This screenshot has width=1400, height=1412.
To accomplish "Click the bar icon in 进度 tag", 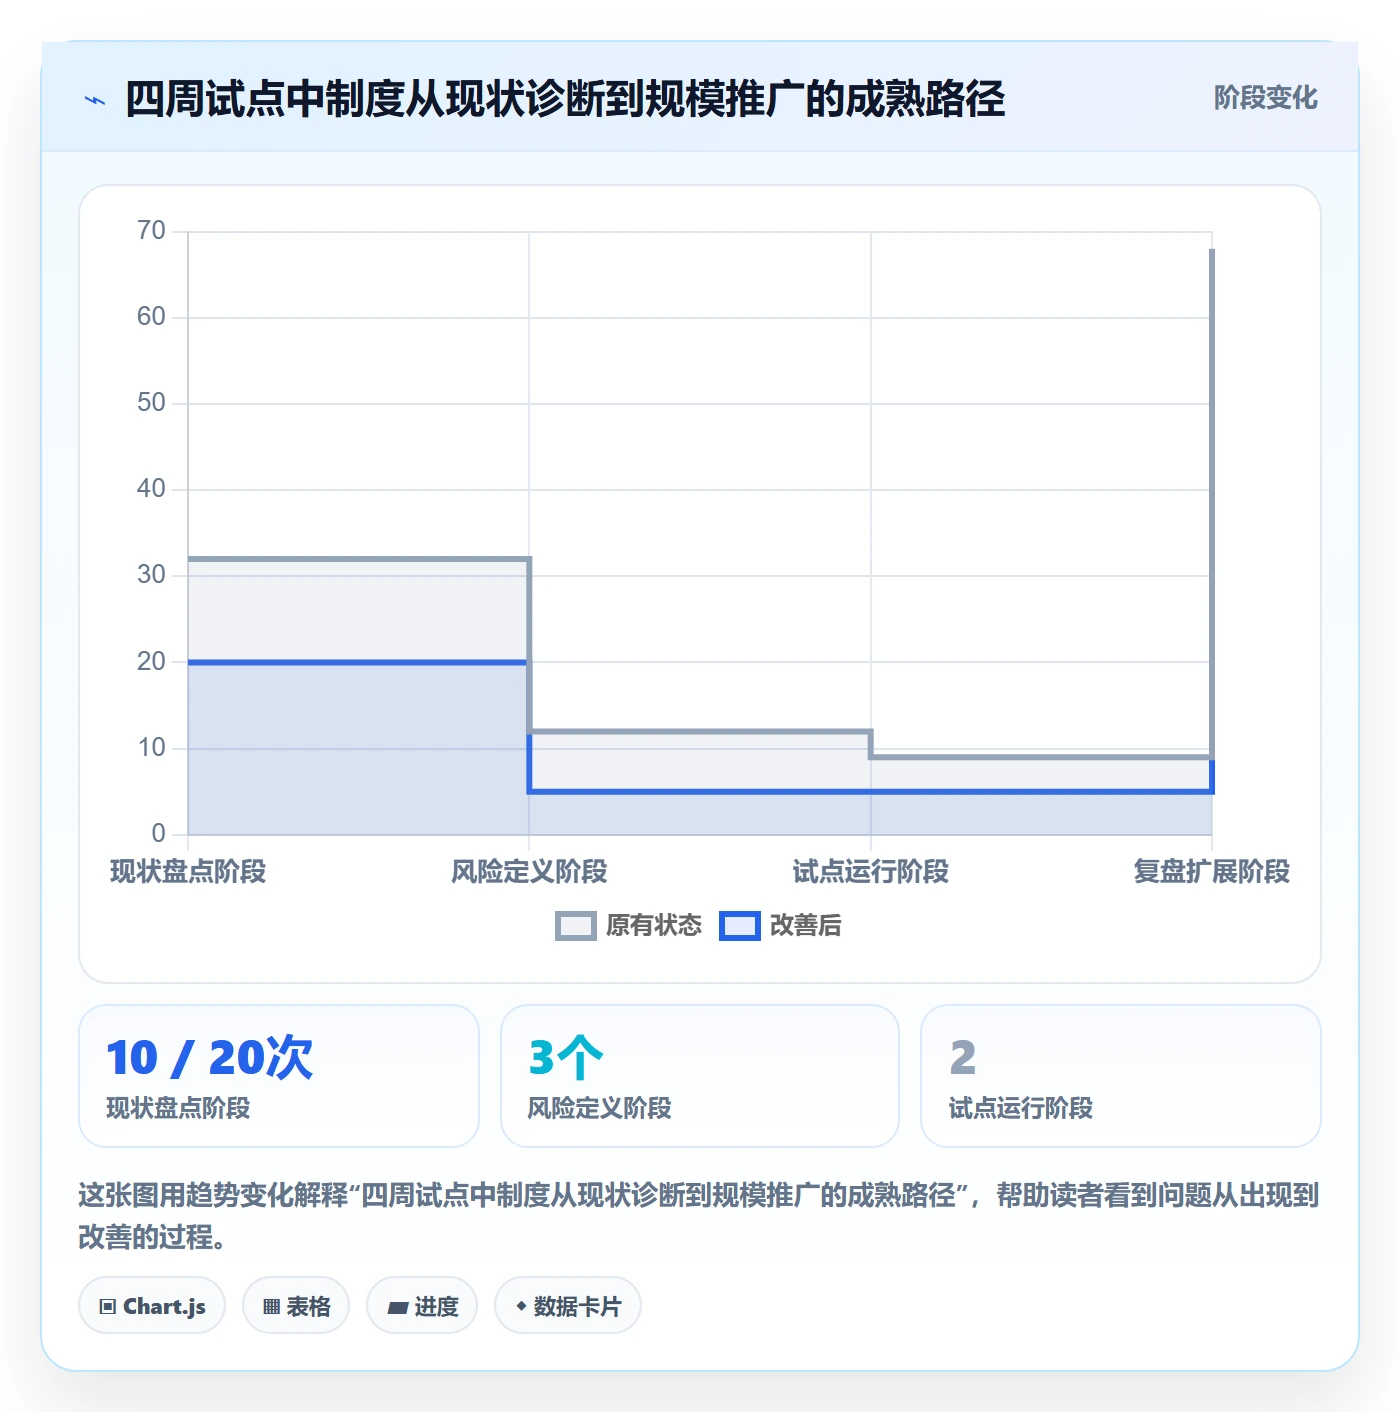I will click(x=398, y=1307).
